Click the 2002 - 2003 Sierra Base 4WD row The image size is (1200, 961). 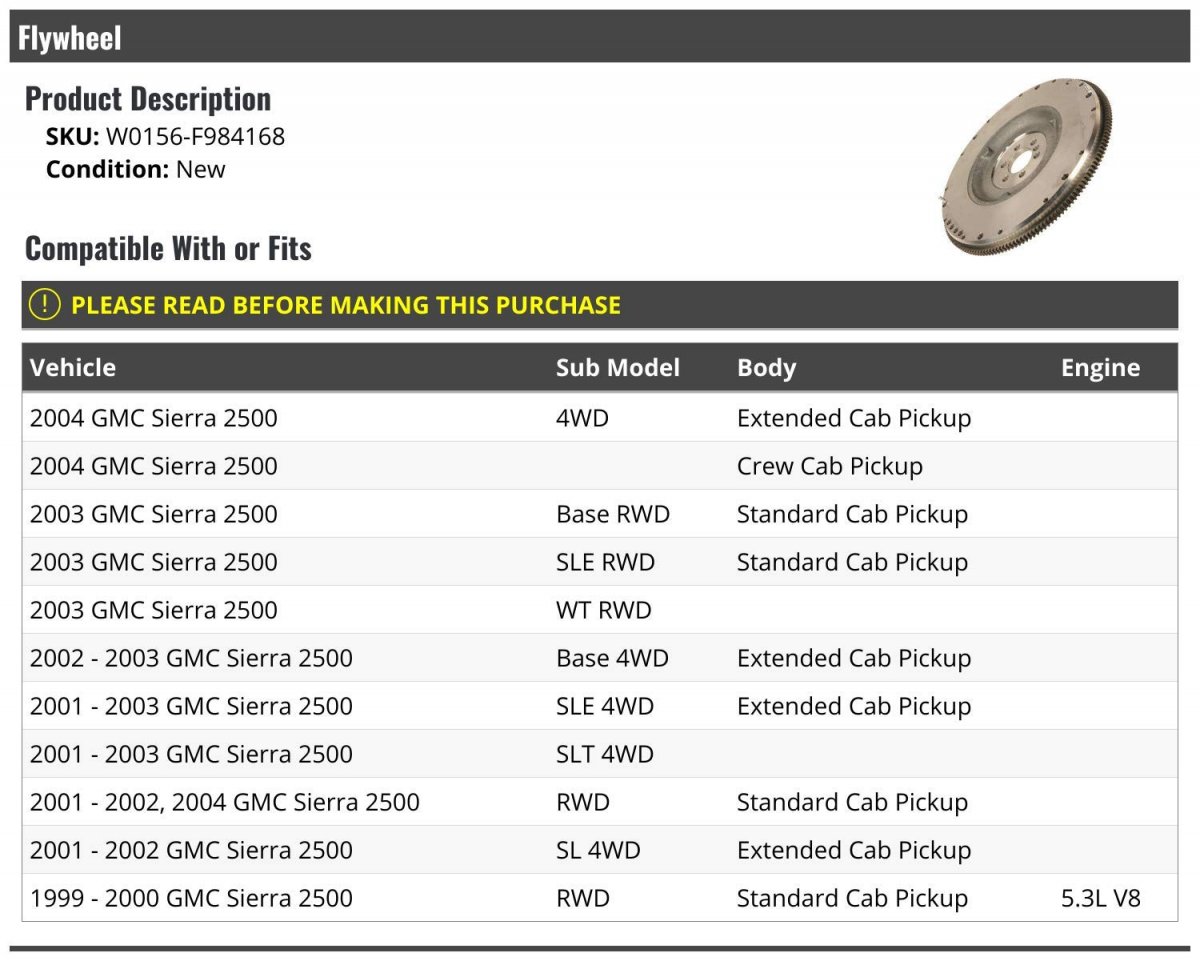coord(600,658)
